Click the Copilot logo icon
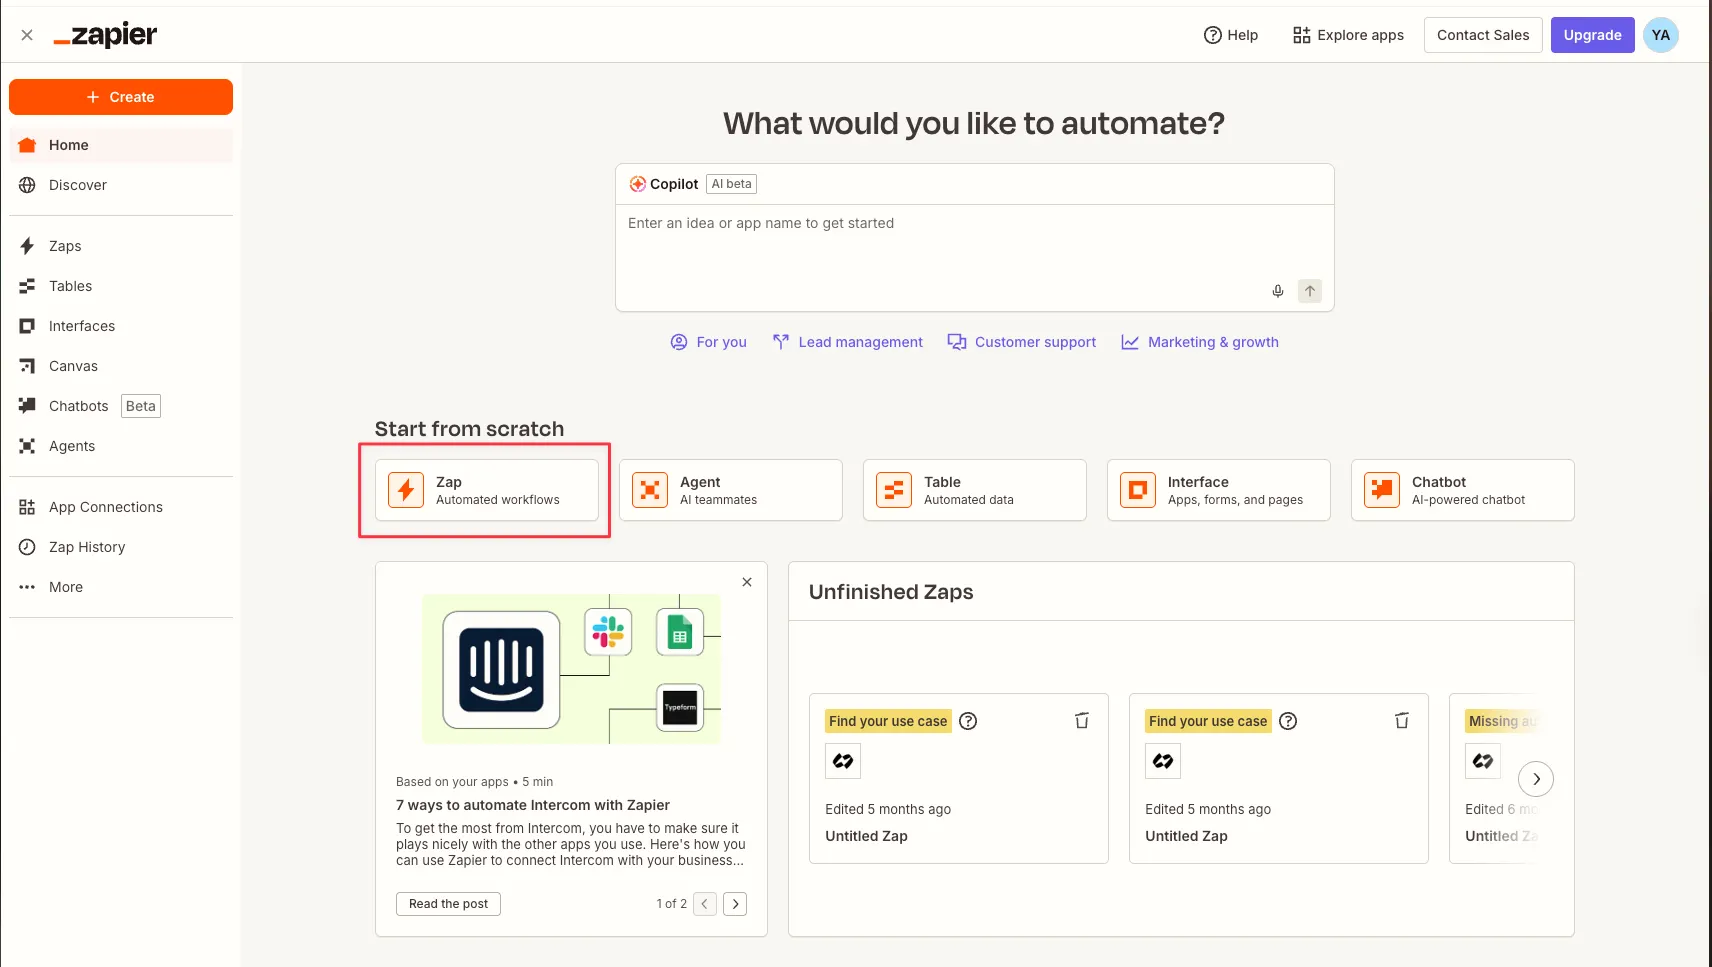 pyautogui.click(x=637, y=184)
